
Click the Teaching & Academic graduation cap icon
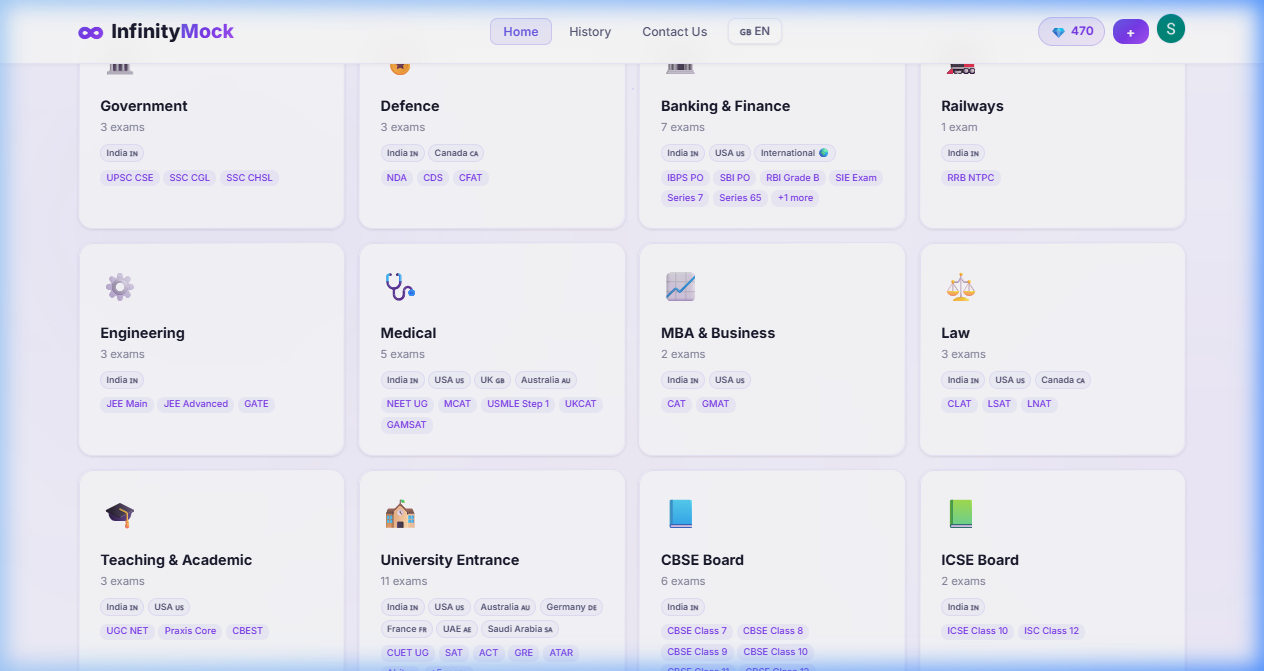pyautogui.click(x=120, y=514)
